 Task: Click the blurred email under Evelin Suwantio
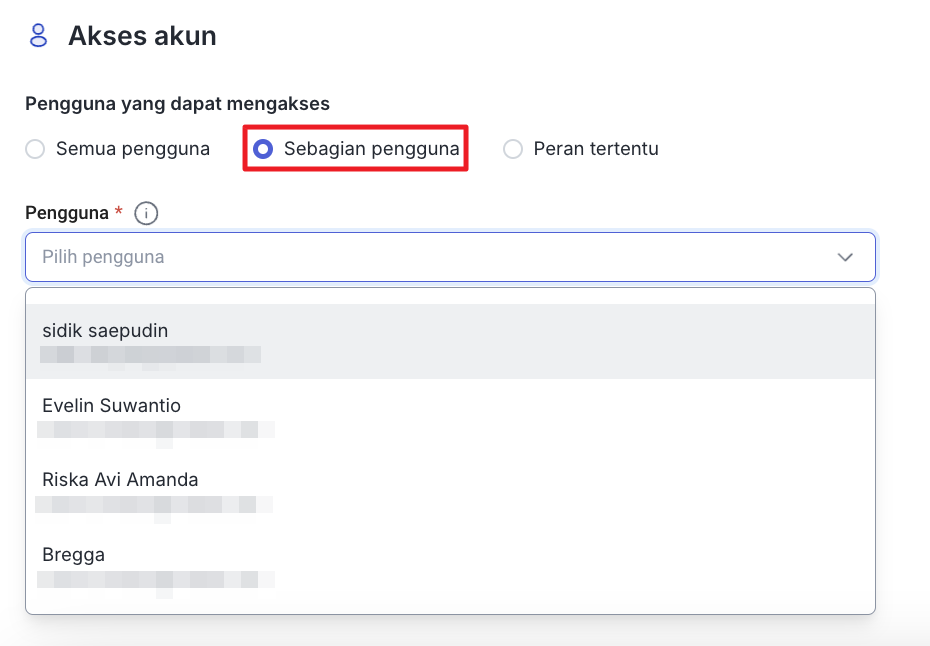155,429
